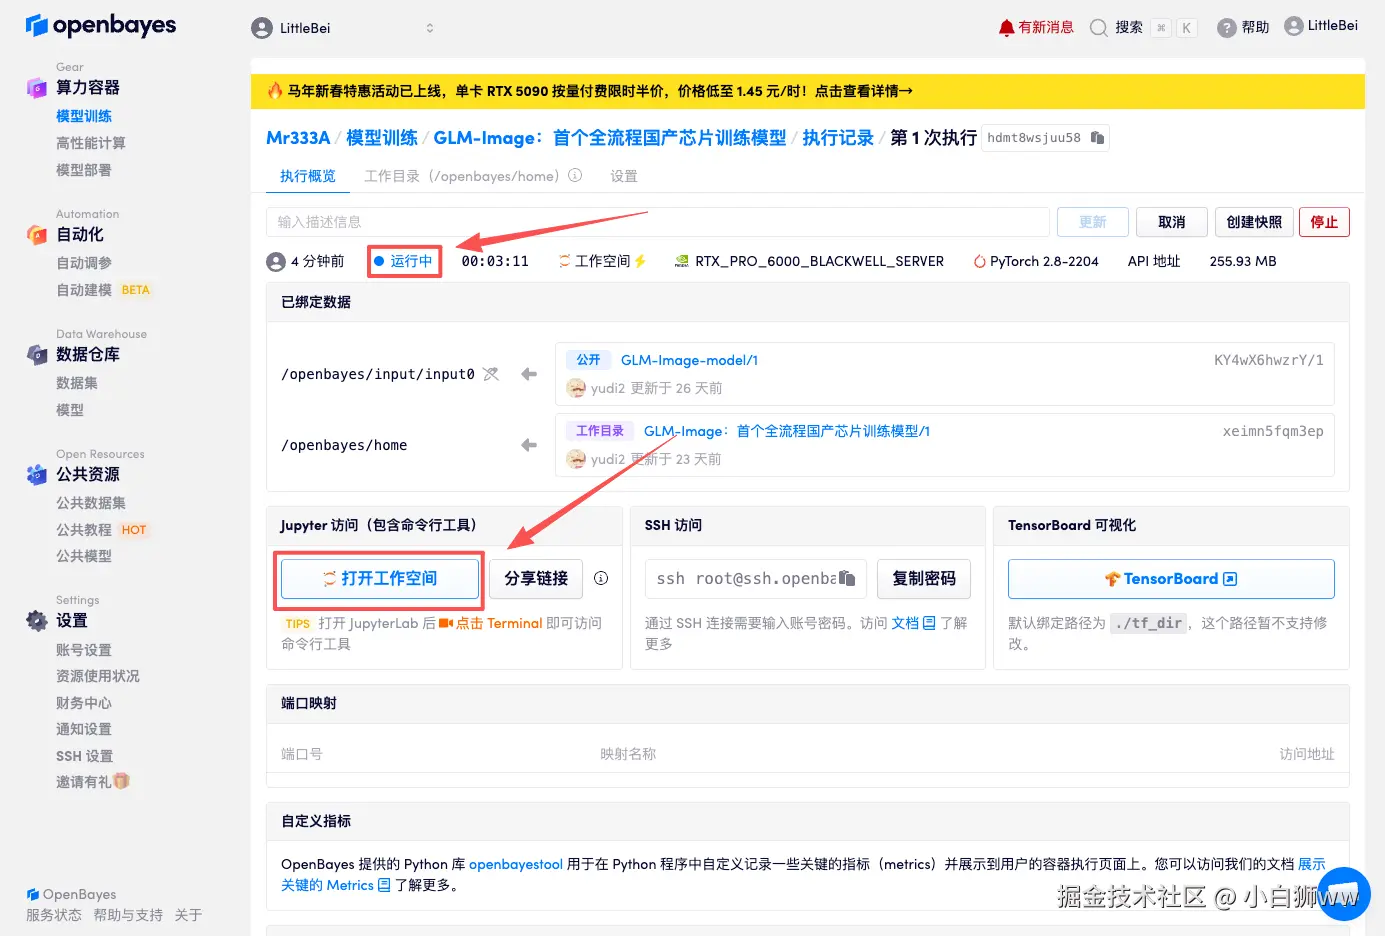1385x936 pixels.
Task: Open the 自动化 section icon
Action: coord(37,235)
